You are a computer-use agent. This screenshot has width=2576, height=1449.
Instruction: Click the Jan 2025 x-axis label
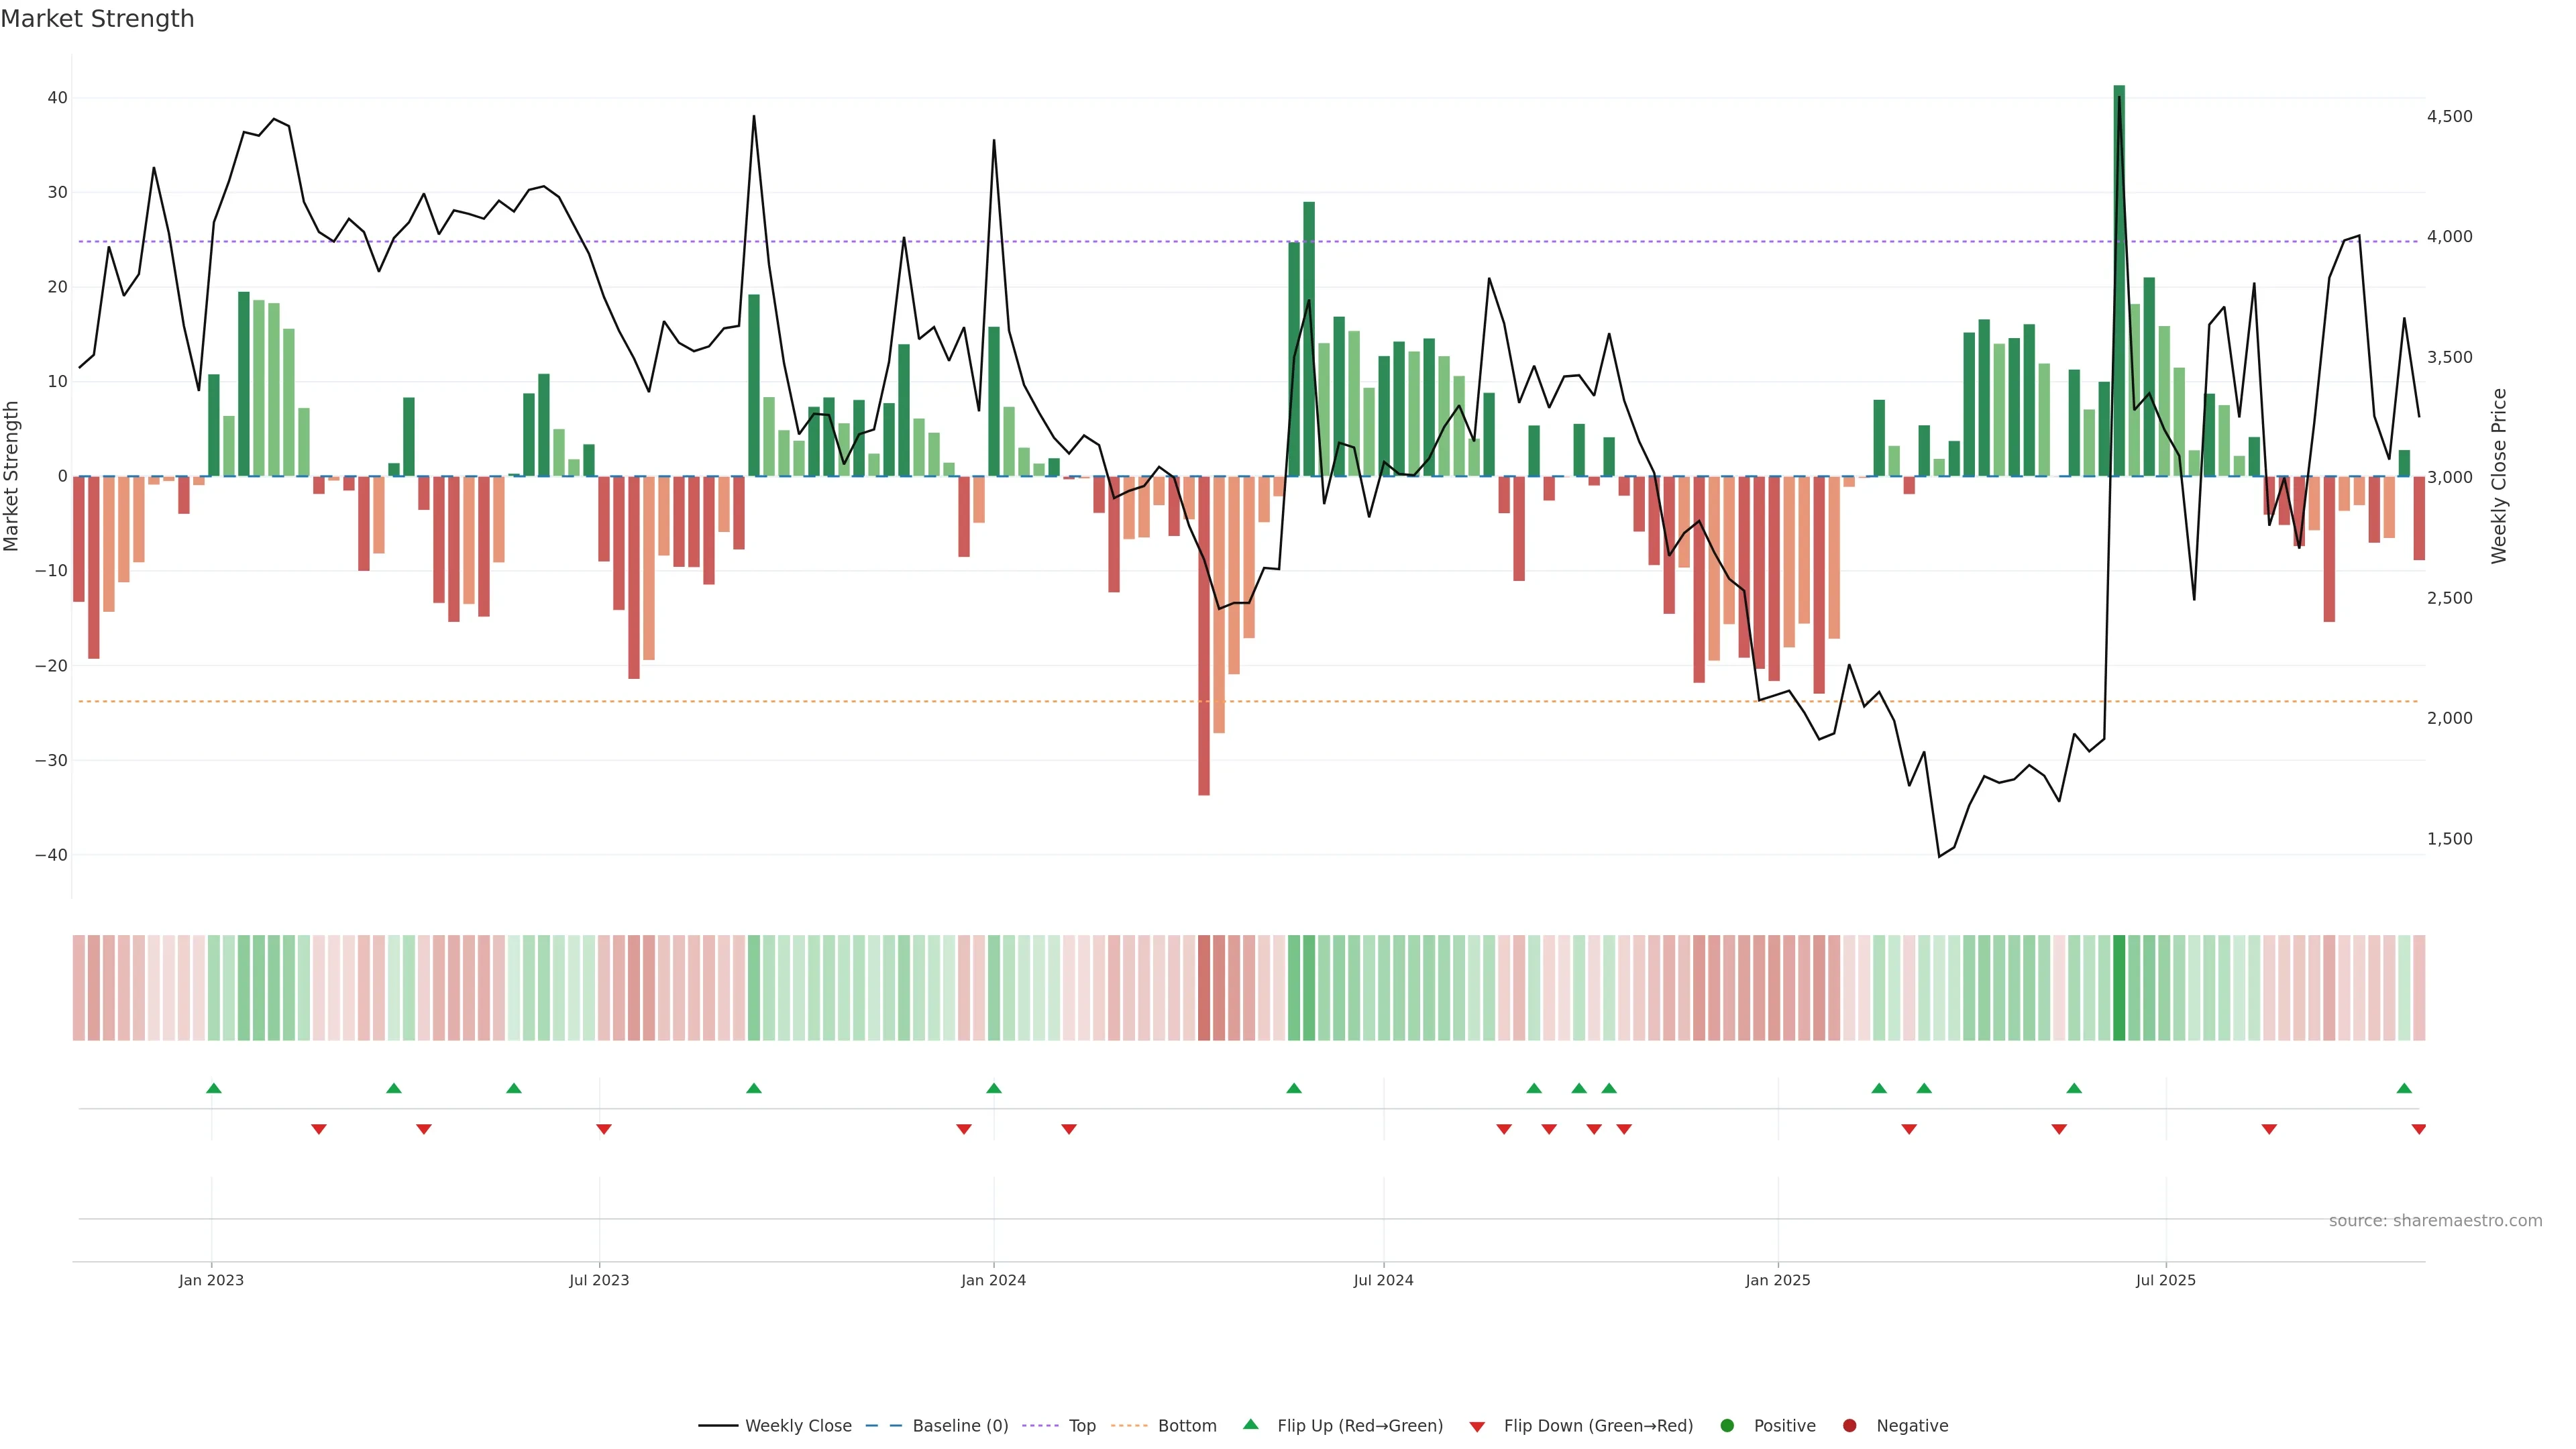tap(1778, 1280)
